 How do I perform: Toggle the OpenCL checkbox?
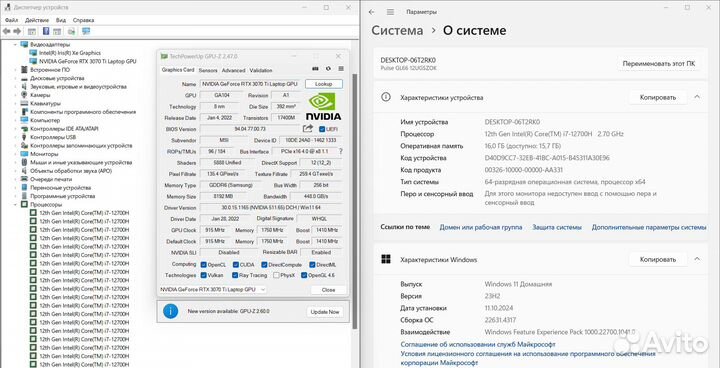(x=203, y=265)
